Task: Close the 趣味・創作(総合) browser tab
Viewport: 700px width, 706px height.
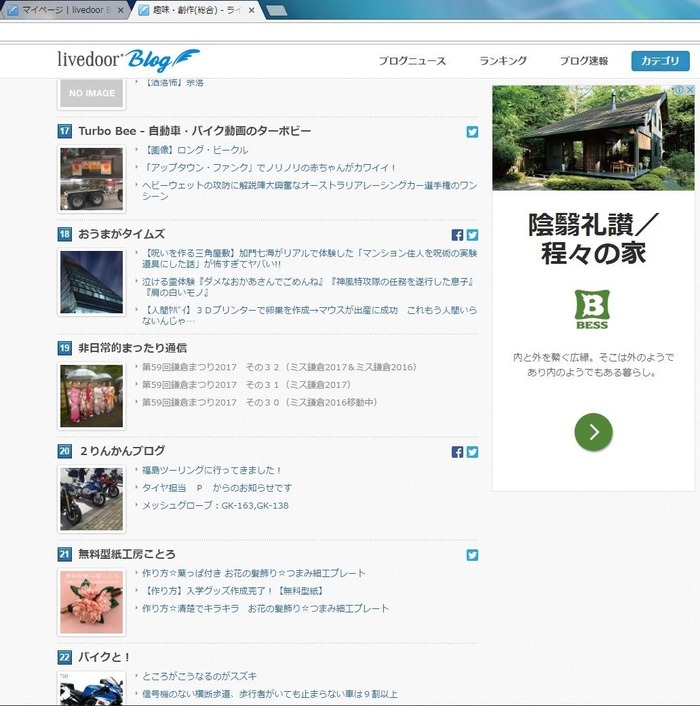Action: (252, 10)
